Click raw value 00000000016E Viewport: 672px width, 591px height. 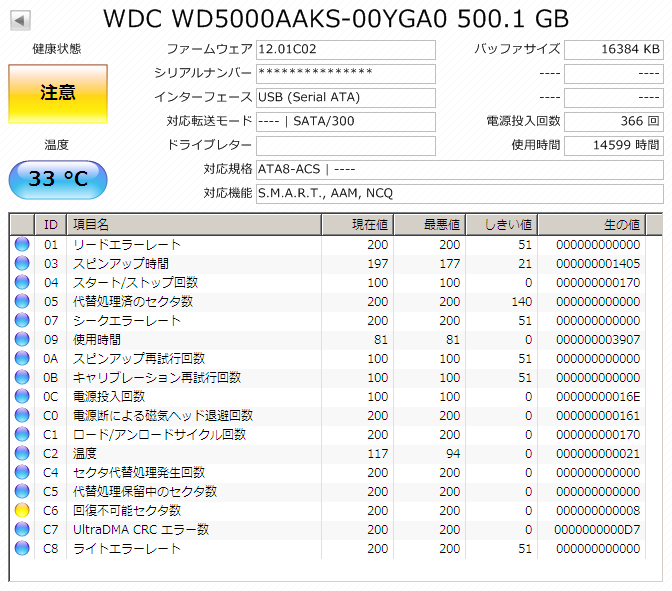pos(598,396)
